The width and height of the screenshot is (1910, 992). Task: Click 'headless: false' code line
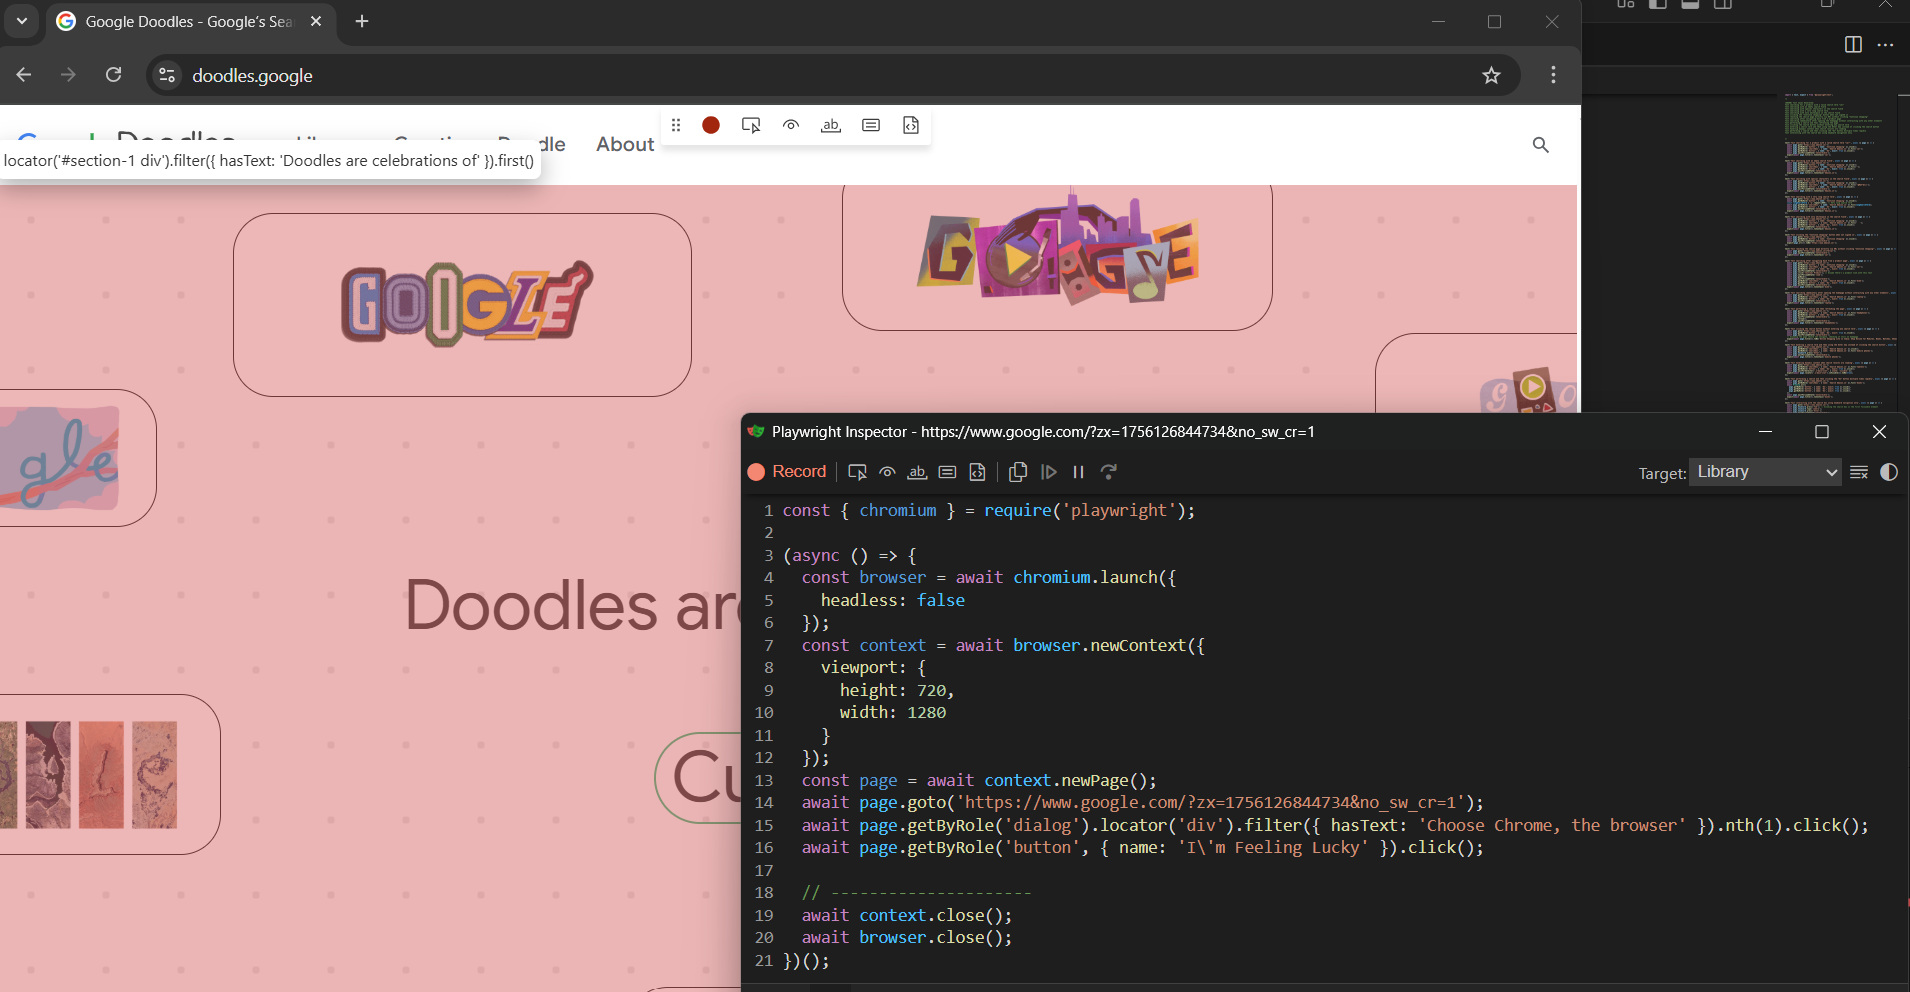click(893, 600)
